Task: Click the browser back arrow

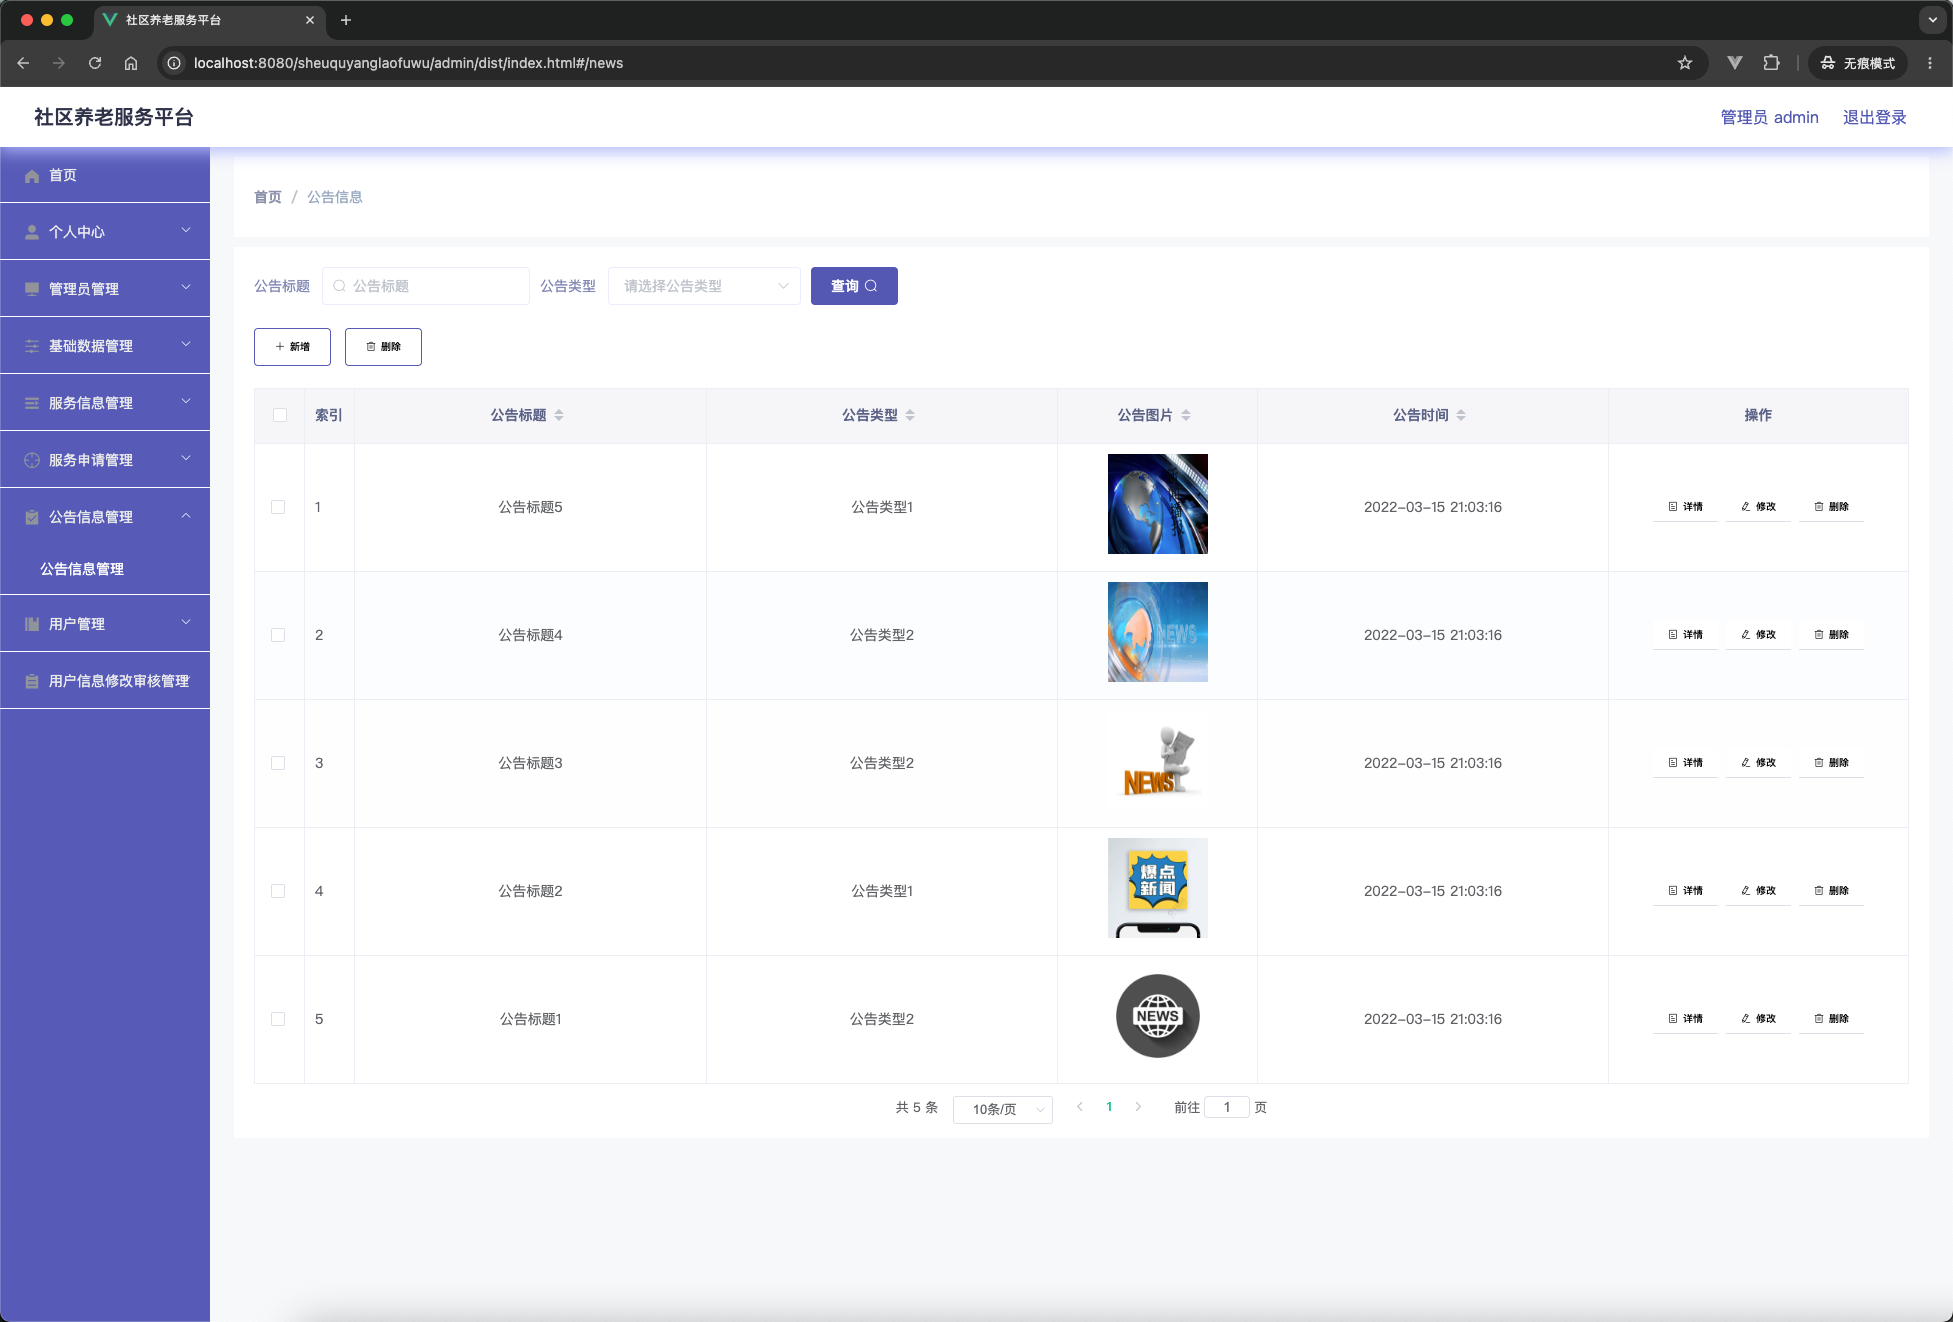Action: (23, 63)
